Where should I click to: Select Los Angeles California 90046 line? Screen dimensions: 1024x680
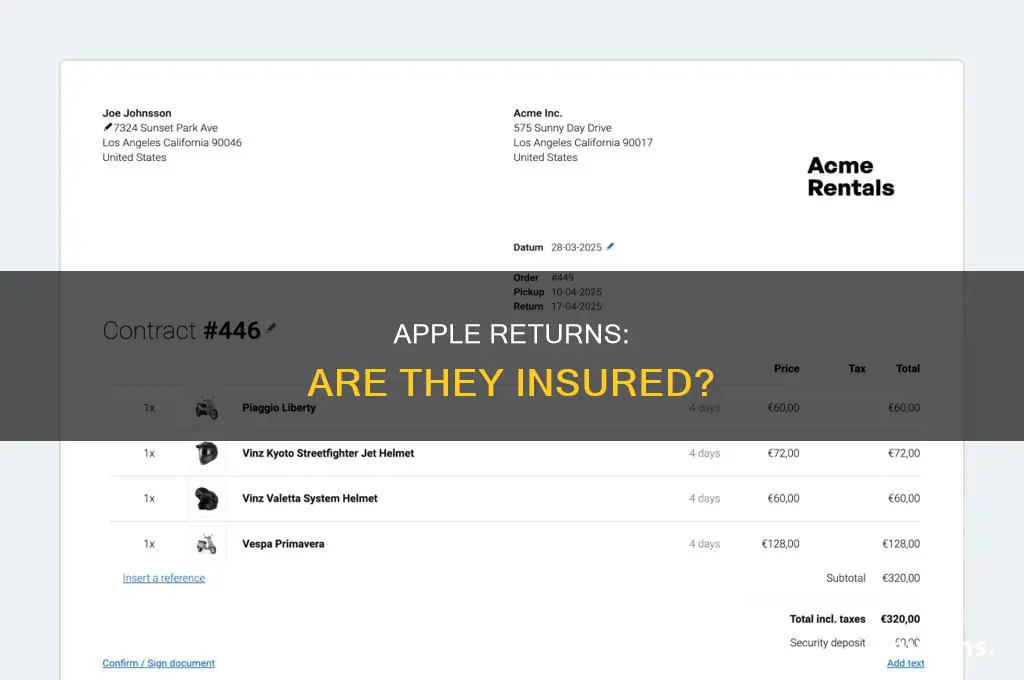(172, 142)
